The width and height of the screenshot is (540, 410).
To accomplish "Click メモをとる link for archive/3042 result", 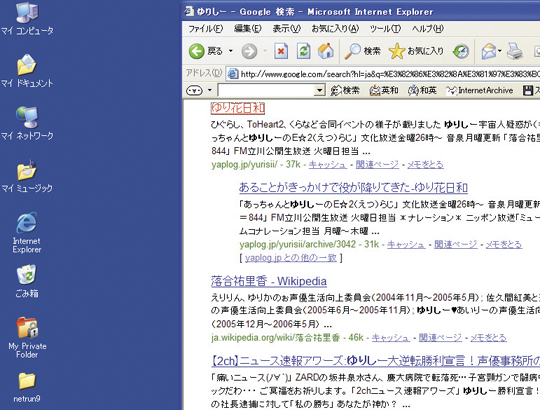I will (x=504, y=244).
